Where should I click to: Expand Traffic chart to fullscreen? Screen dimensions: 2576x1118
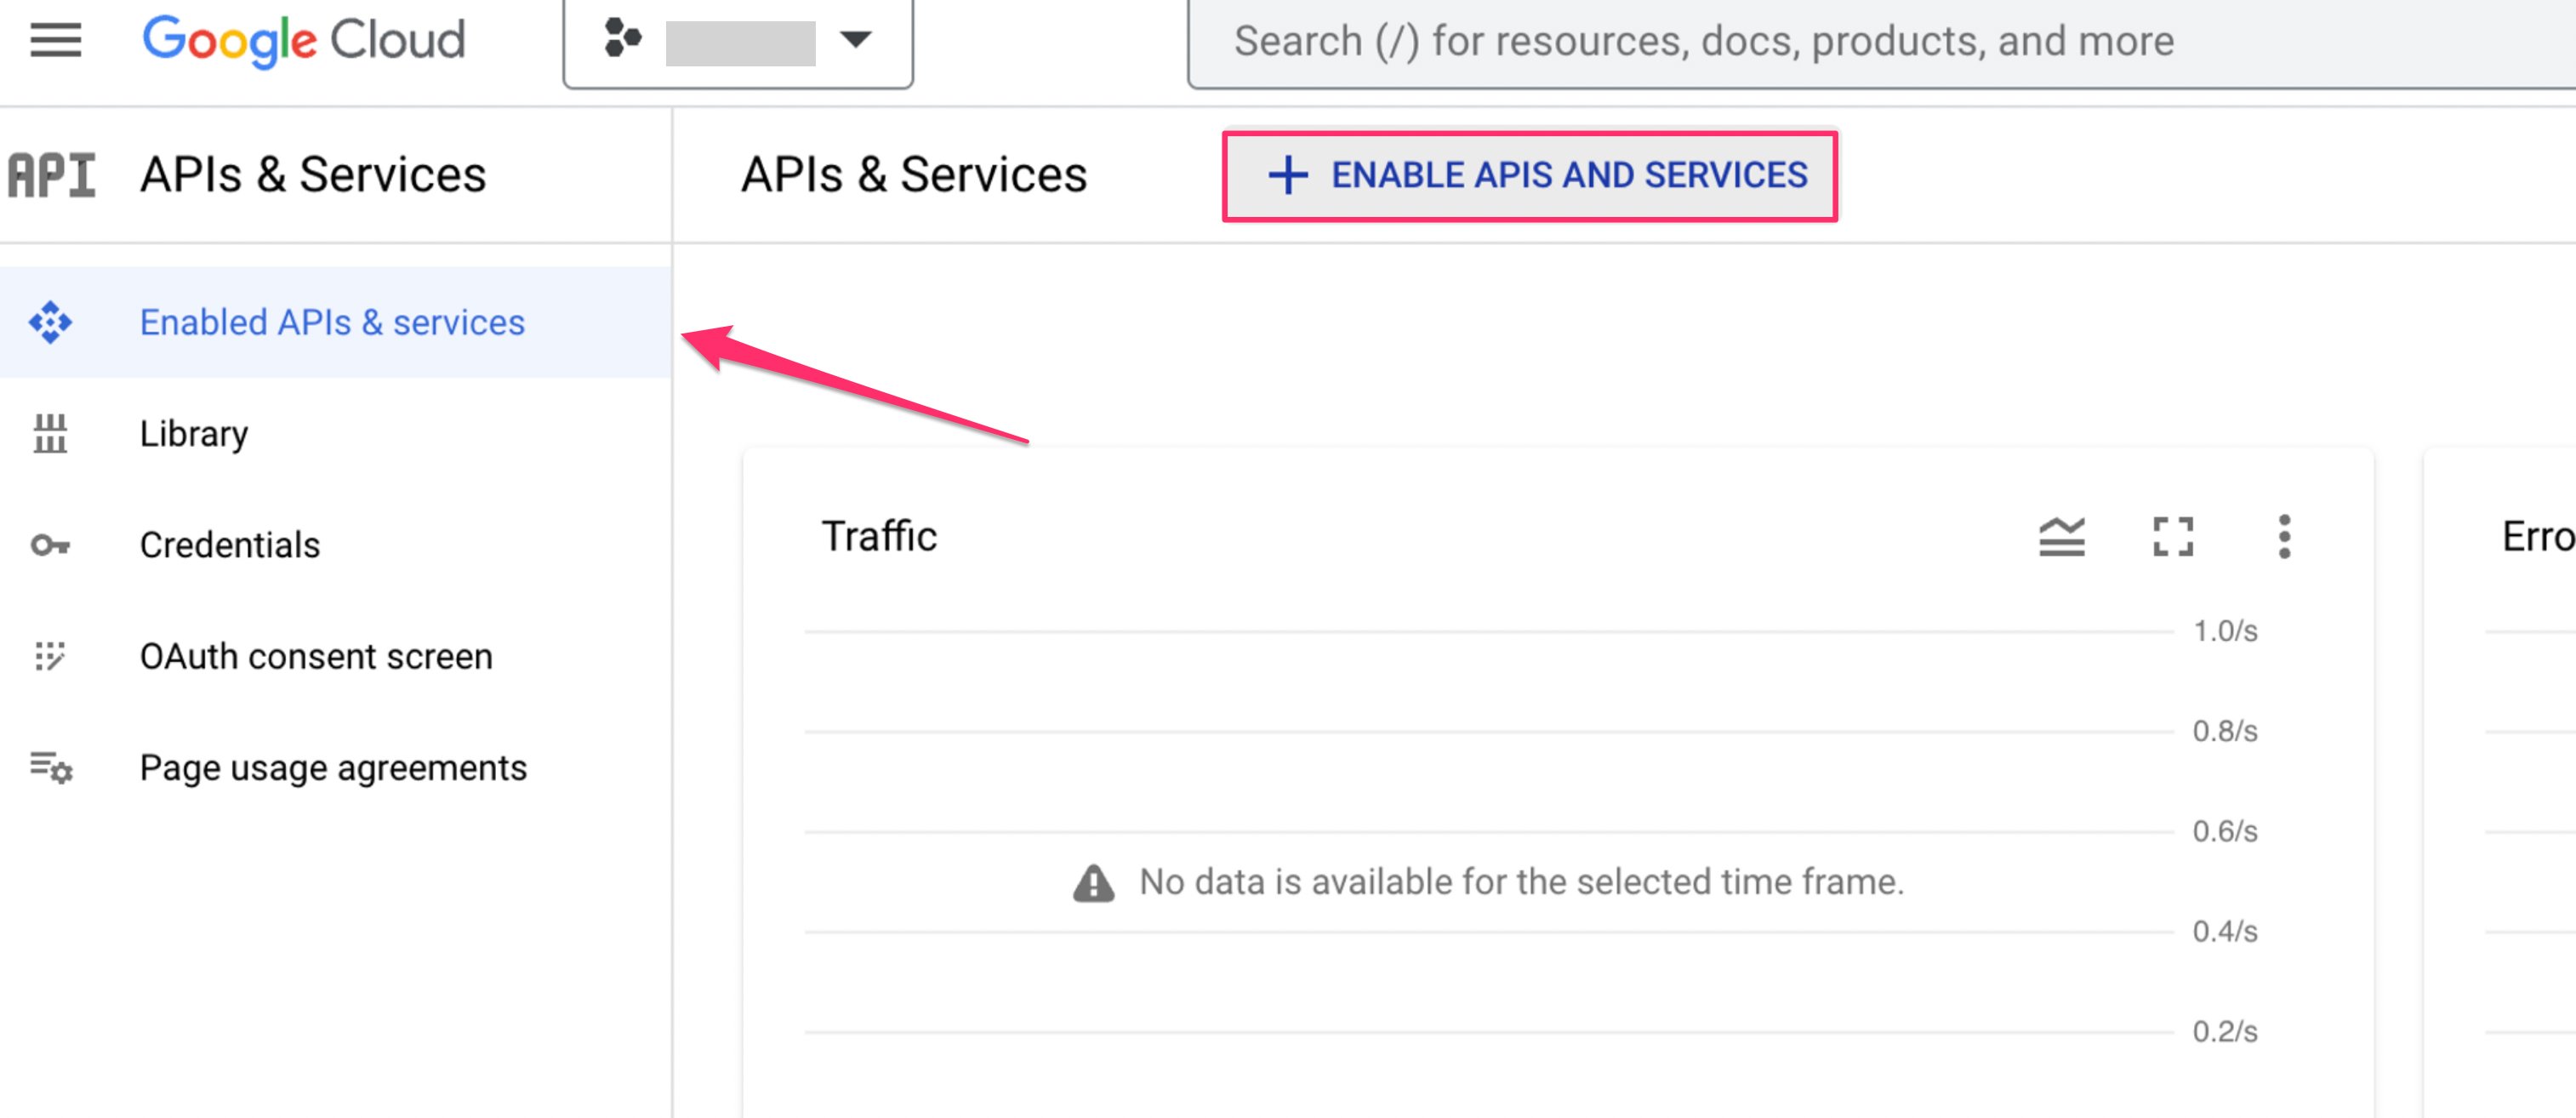[2173, 537]
